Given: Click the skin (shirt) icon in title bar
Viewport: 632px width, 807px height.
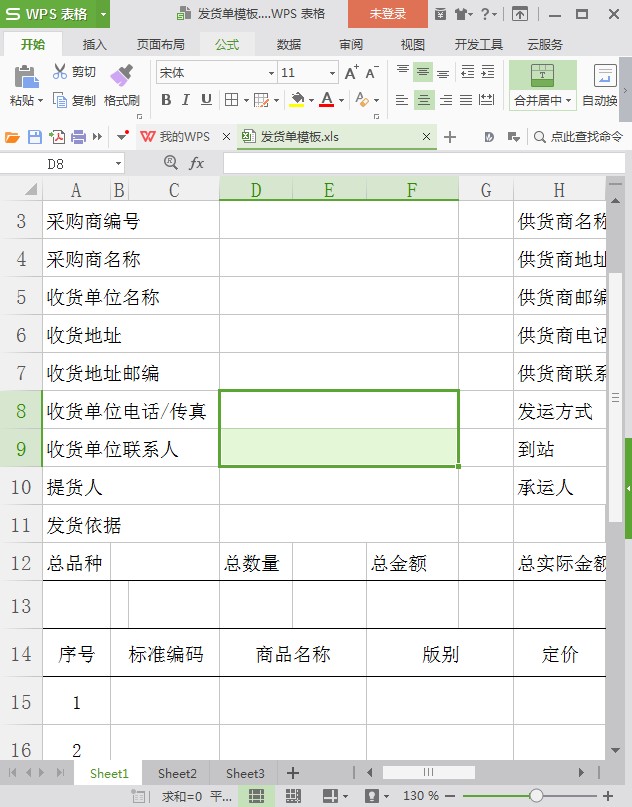Looking at the screenshot, I should [462, 14].
